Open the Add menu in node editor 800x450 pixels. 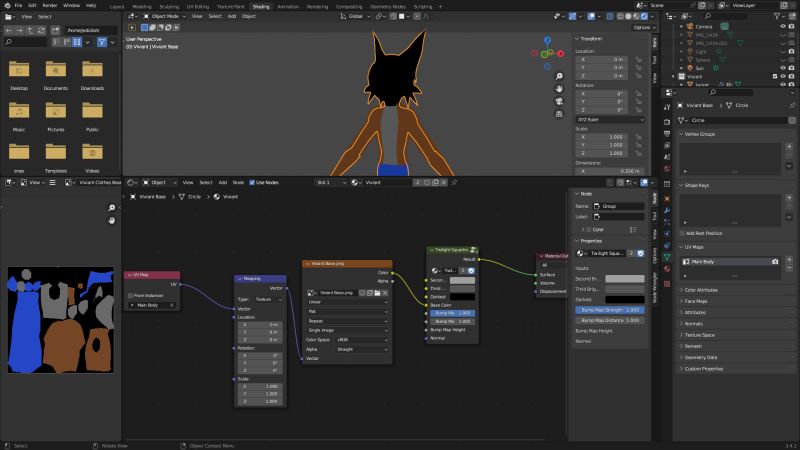(222, 182)
